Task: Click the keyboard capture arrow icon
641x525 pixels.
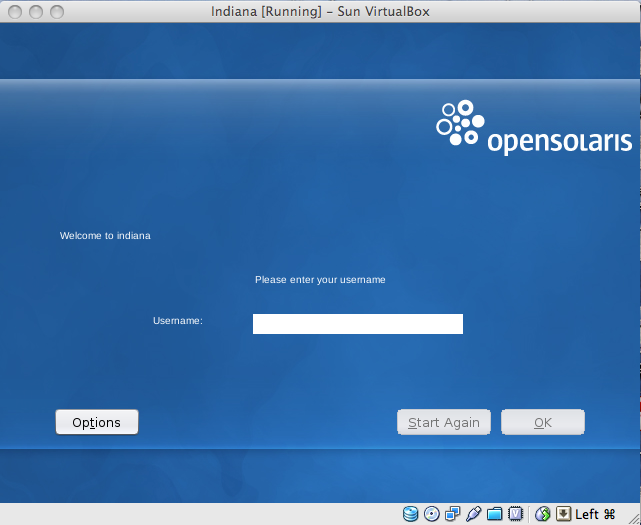Action: (x=563, y=514)
